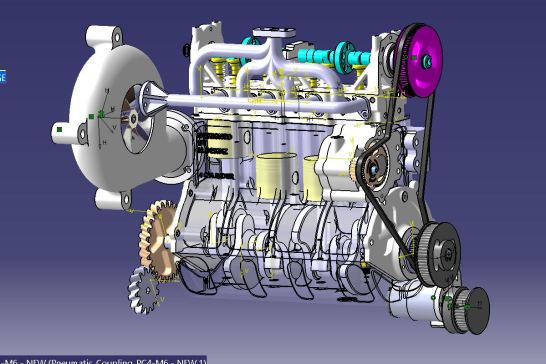
Task: Select the turbine wheel inside the turbo
Action: click(135, 119)
